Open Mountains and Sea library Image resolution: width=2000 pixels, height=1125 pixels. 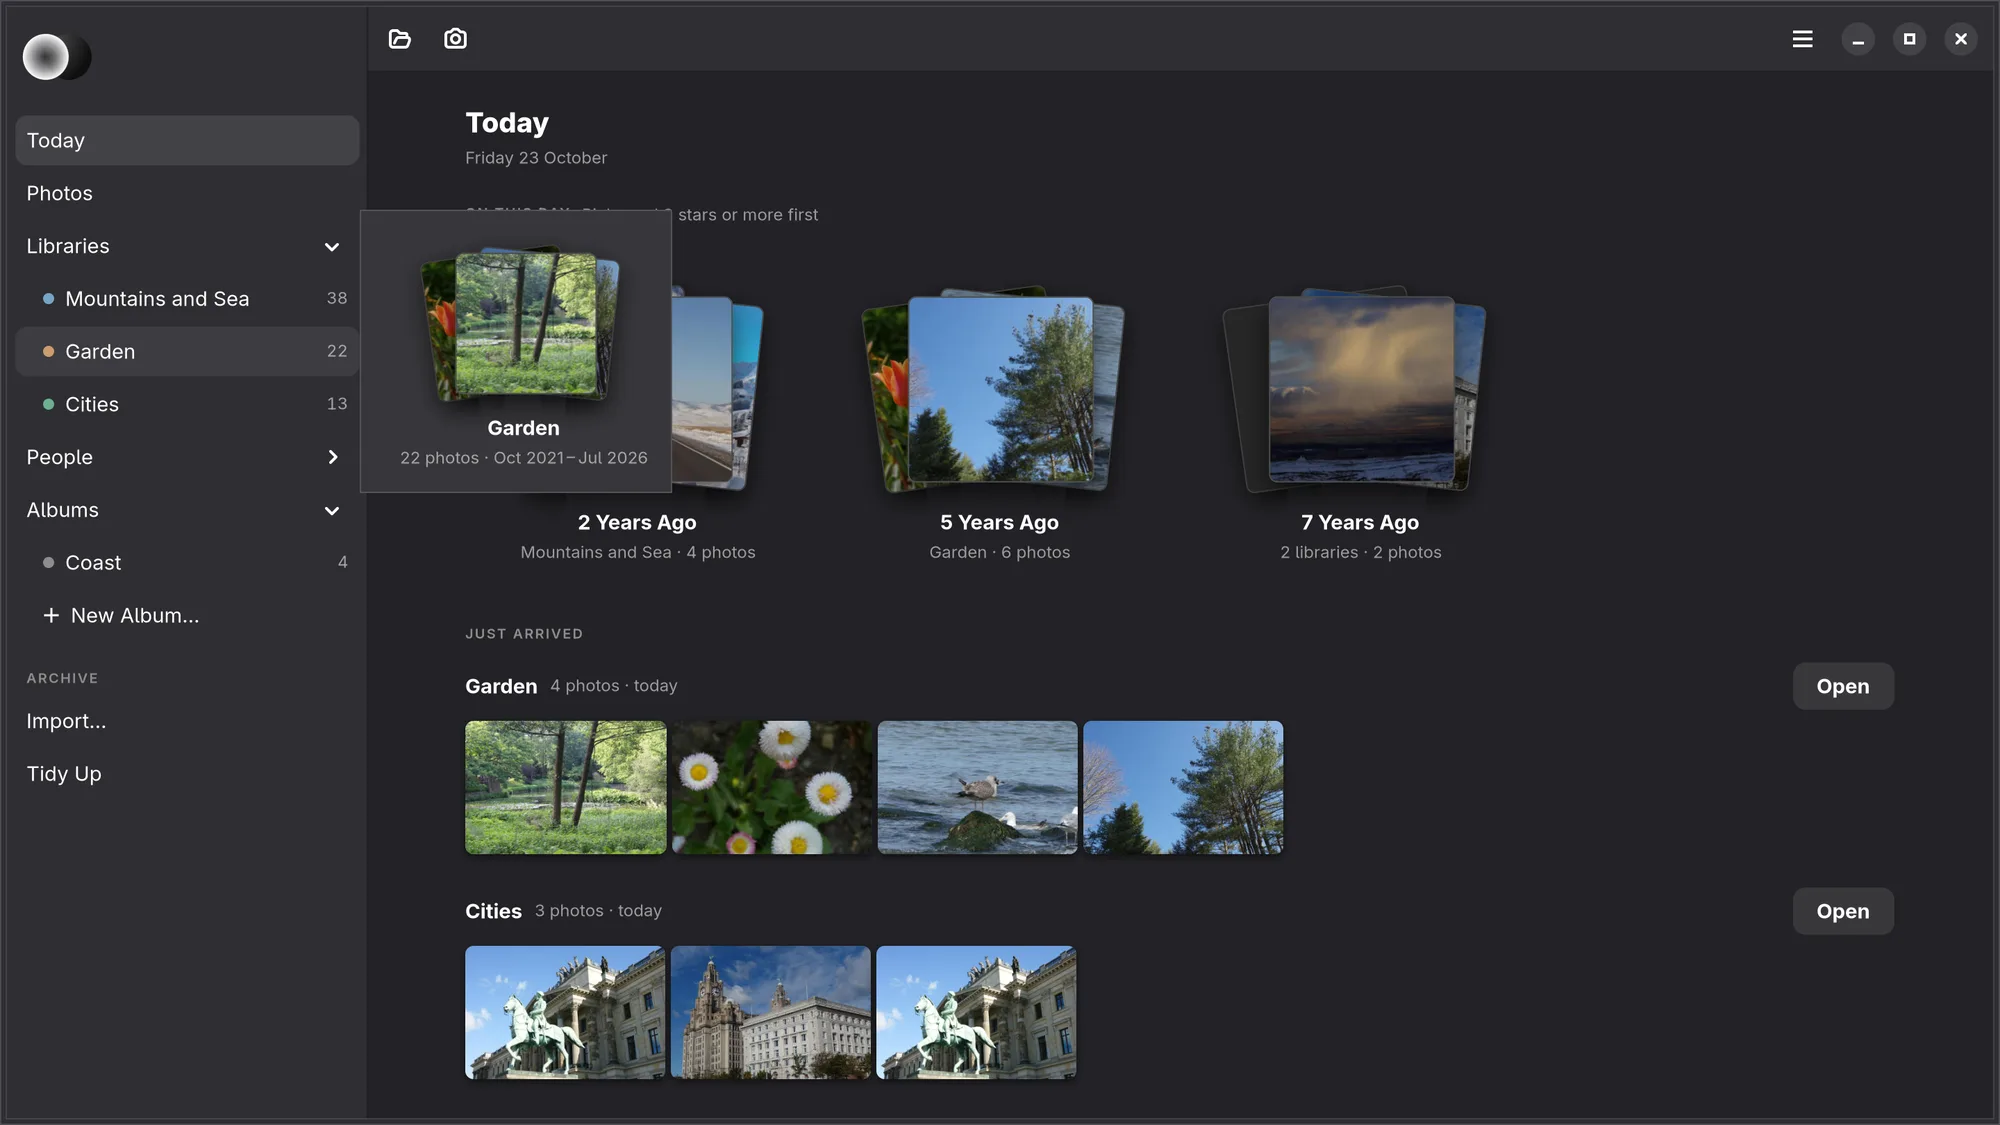click(x=187, y=299)
